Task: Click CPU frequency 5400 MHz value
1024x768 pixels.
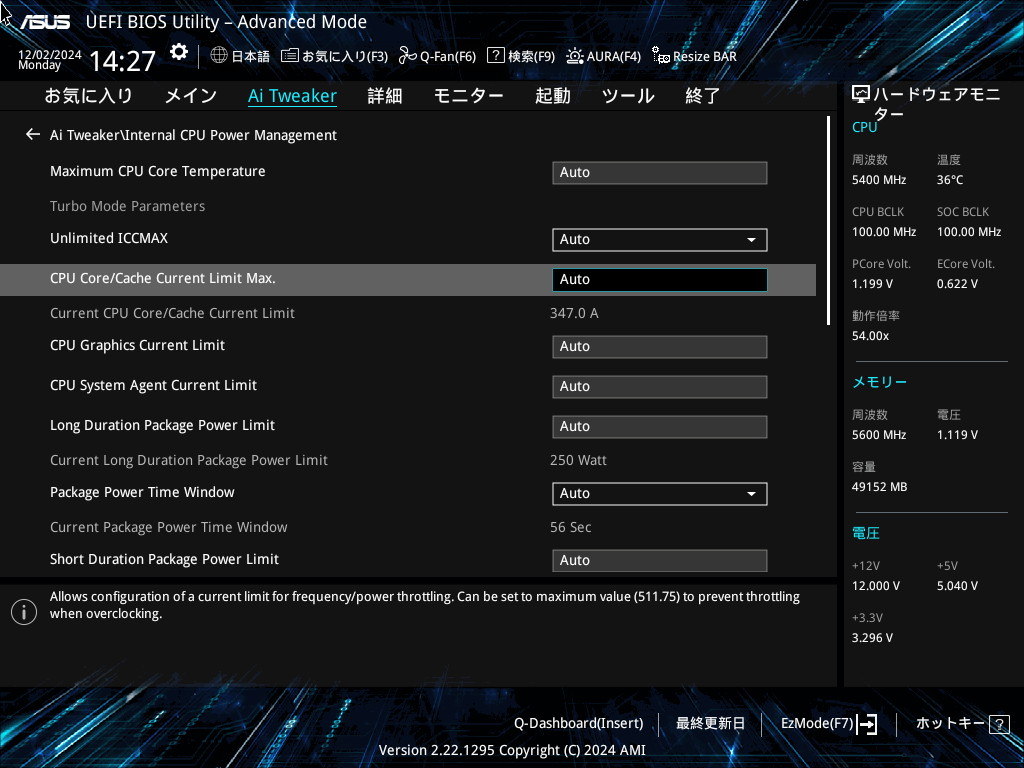Action: (879, 180)
